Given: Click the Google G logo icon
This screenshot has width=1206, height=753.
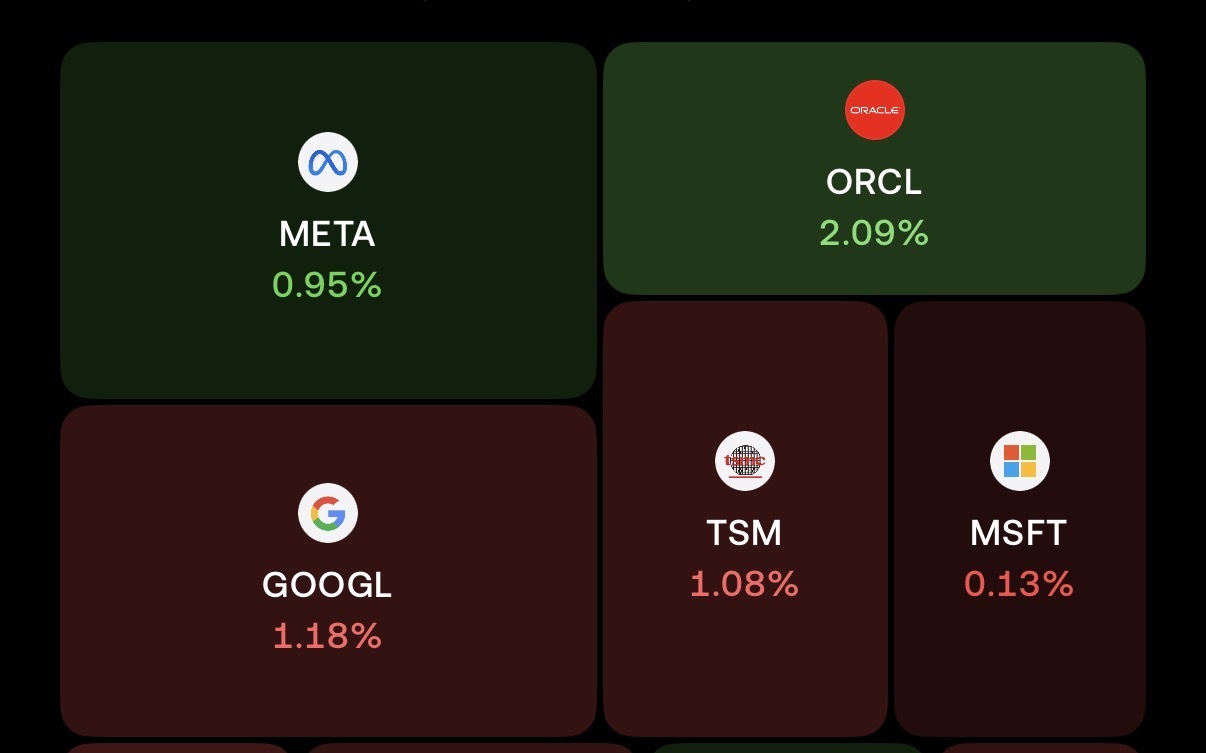Looking at the screenshot, I should click(x=328, y=513).
